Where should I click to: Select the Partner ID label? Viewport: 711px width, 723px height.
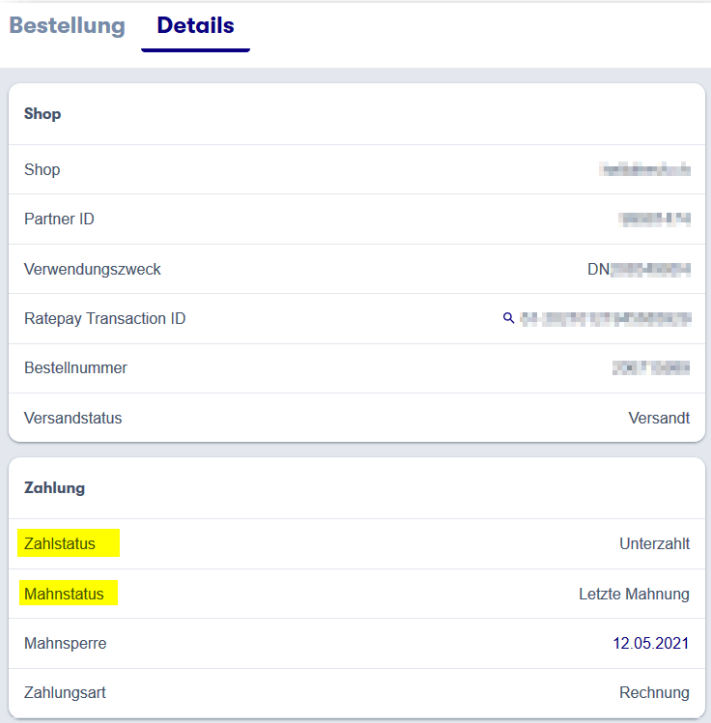(x=59, y=219)
